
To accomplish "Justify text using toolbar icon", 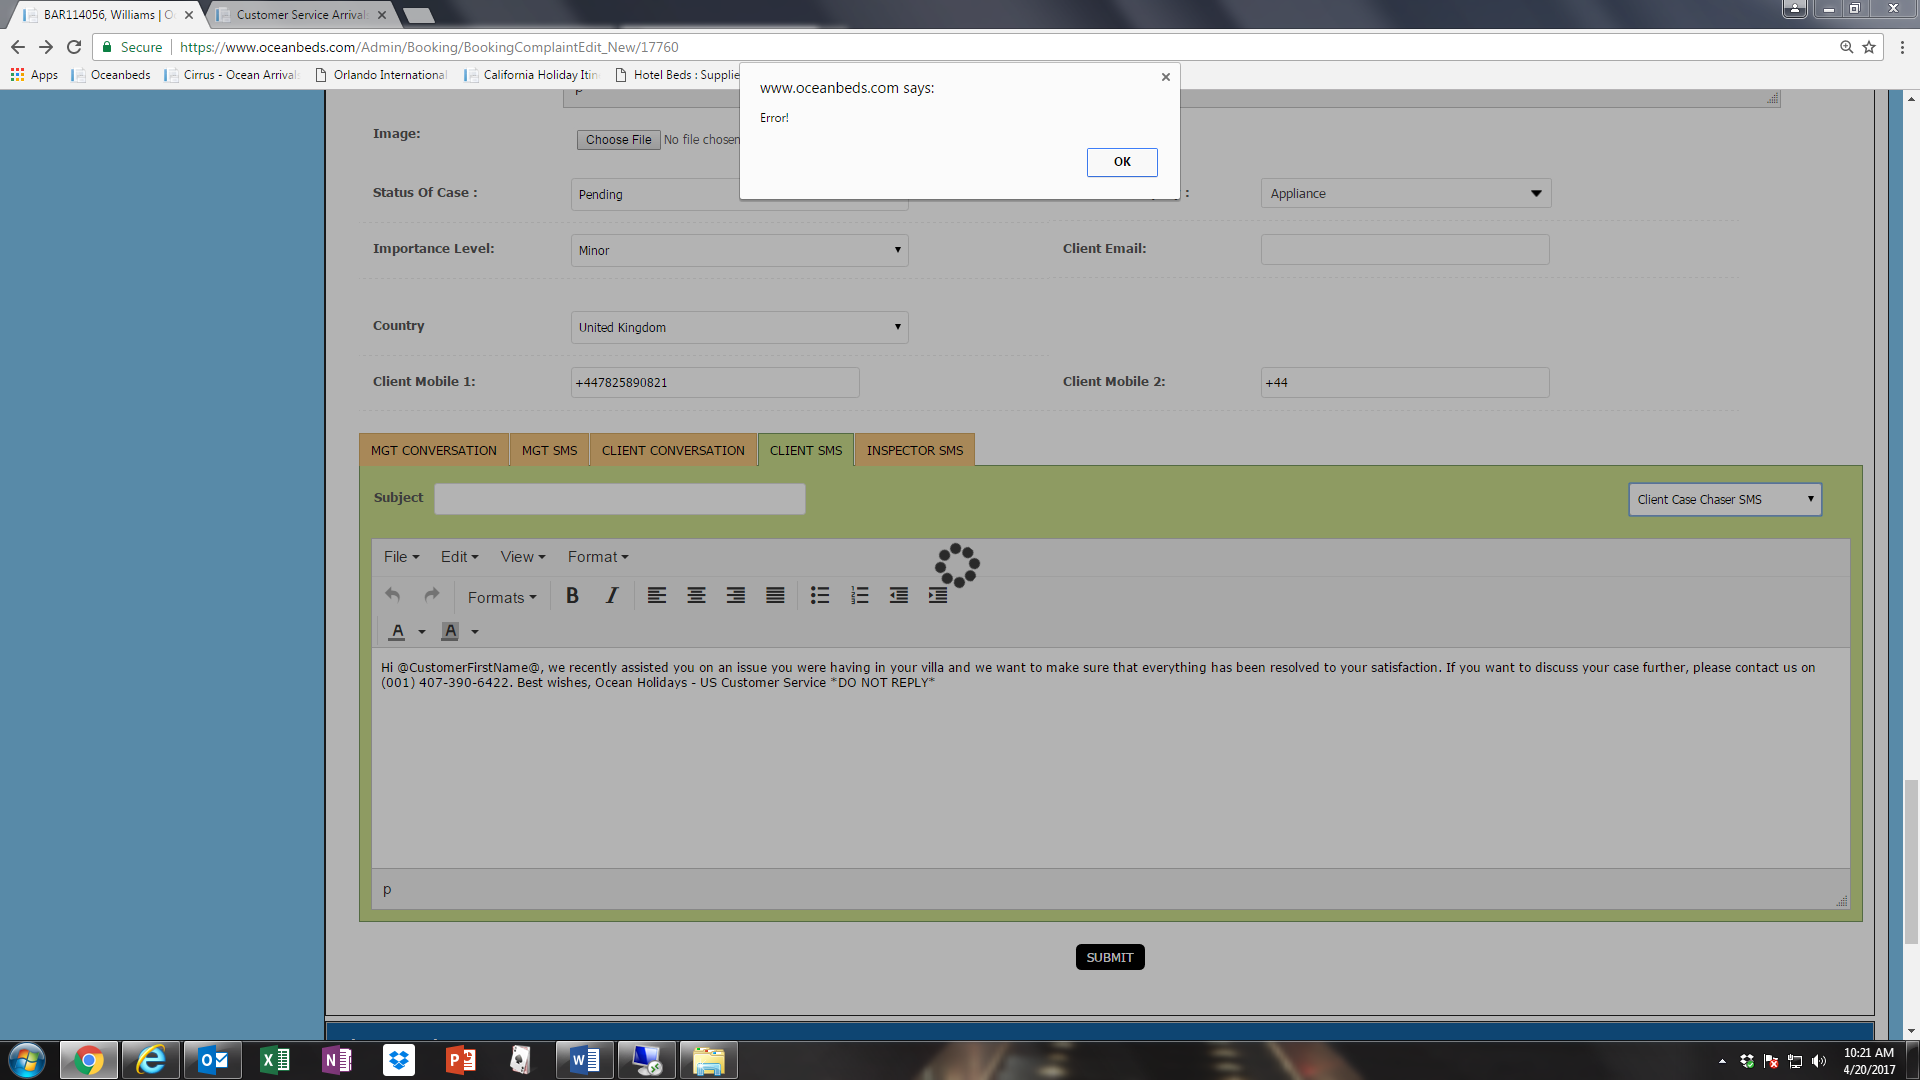I will 775,596.
